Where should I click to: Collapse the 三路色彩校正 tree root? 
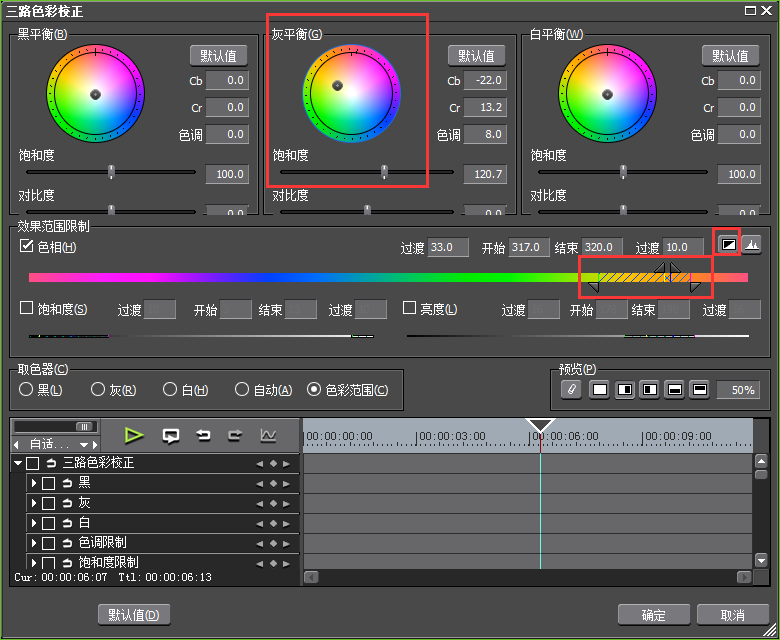[18, 463]
